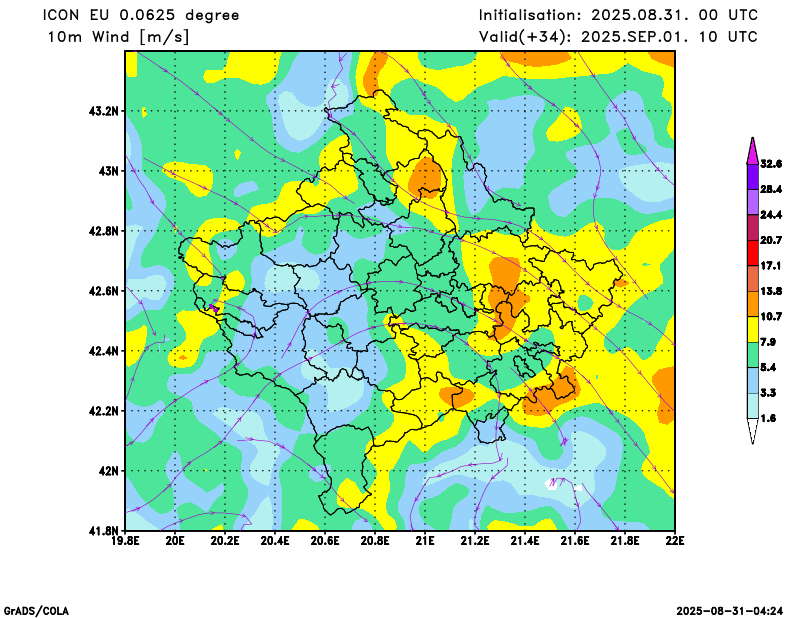
Task: Pick the red legend swatch above 17.1
Action: coord(752,253)
